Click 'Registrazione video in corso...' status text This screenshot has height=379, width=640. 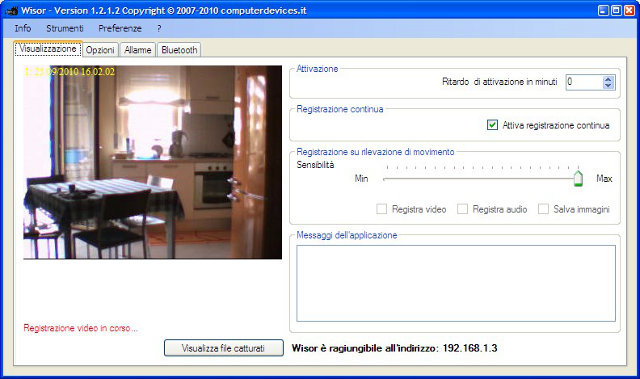click(x=80, y=328)
